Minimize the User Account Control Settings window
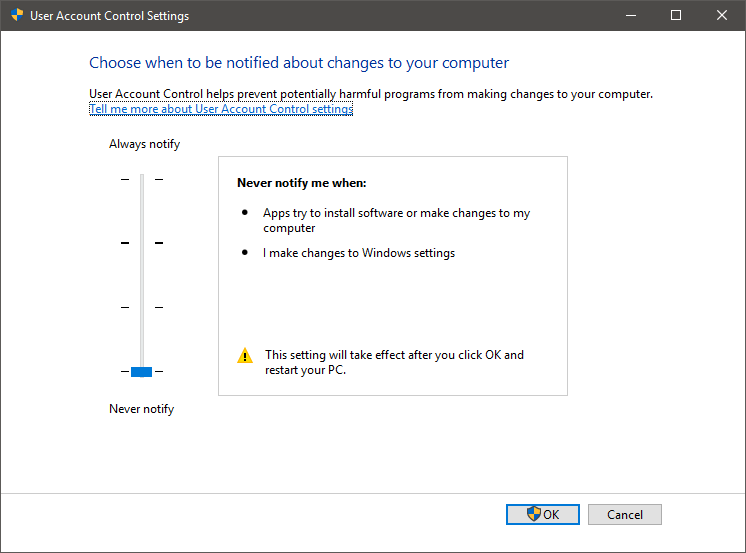 point(631,15)
